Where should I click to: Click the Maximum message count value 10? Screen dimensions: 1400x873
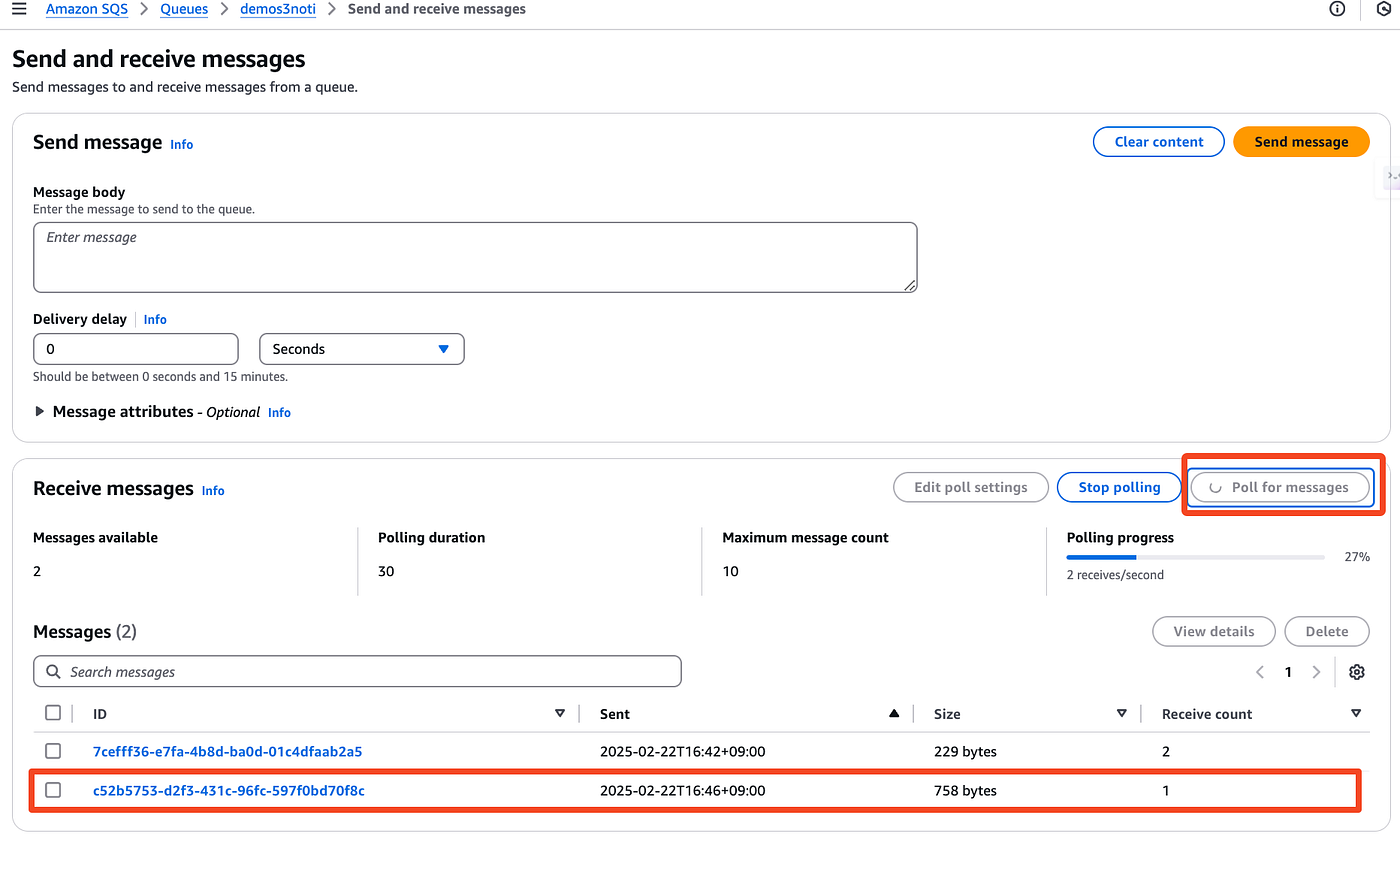click(x=731, y=572)
